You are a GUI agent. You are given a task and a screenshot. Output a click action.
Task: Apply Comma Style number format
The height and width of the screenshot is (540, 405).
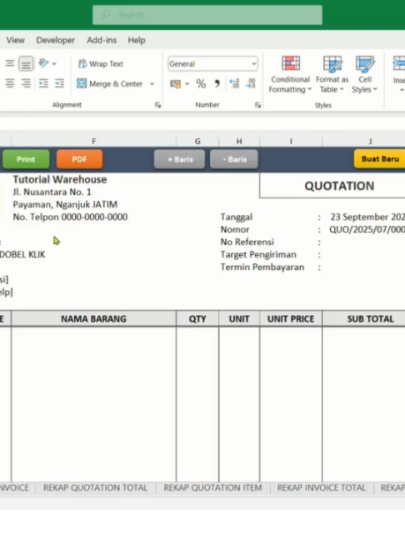tap(217, 84)
